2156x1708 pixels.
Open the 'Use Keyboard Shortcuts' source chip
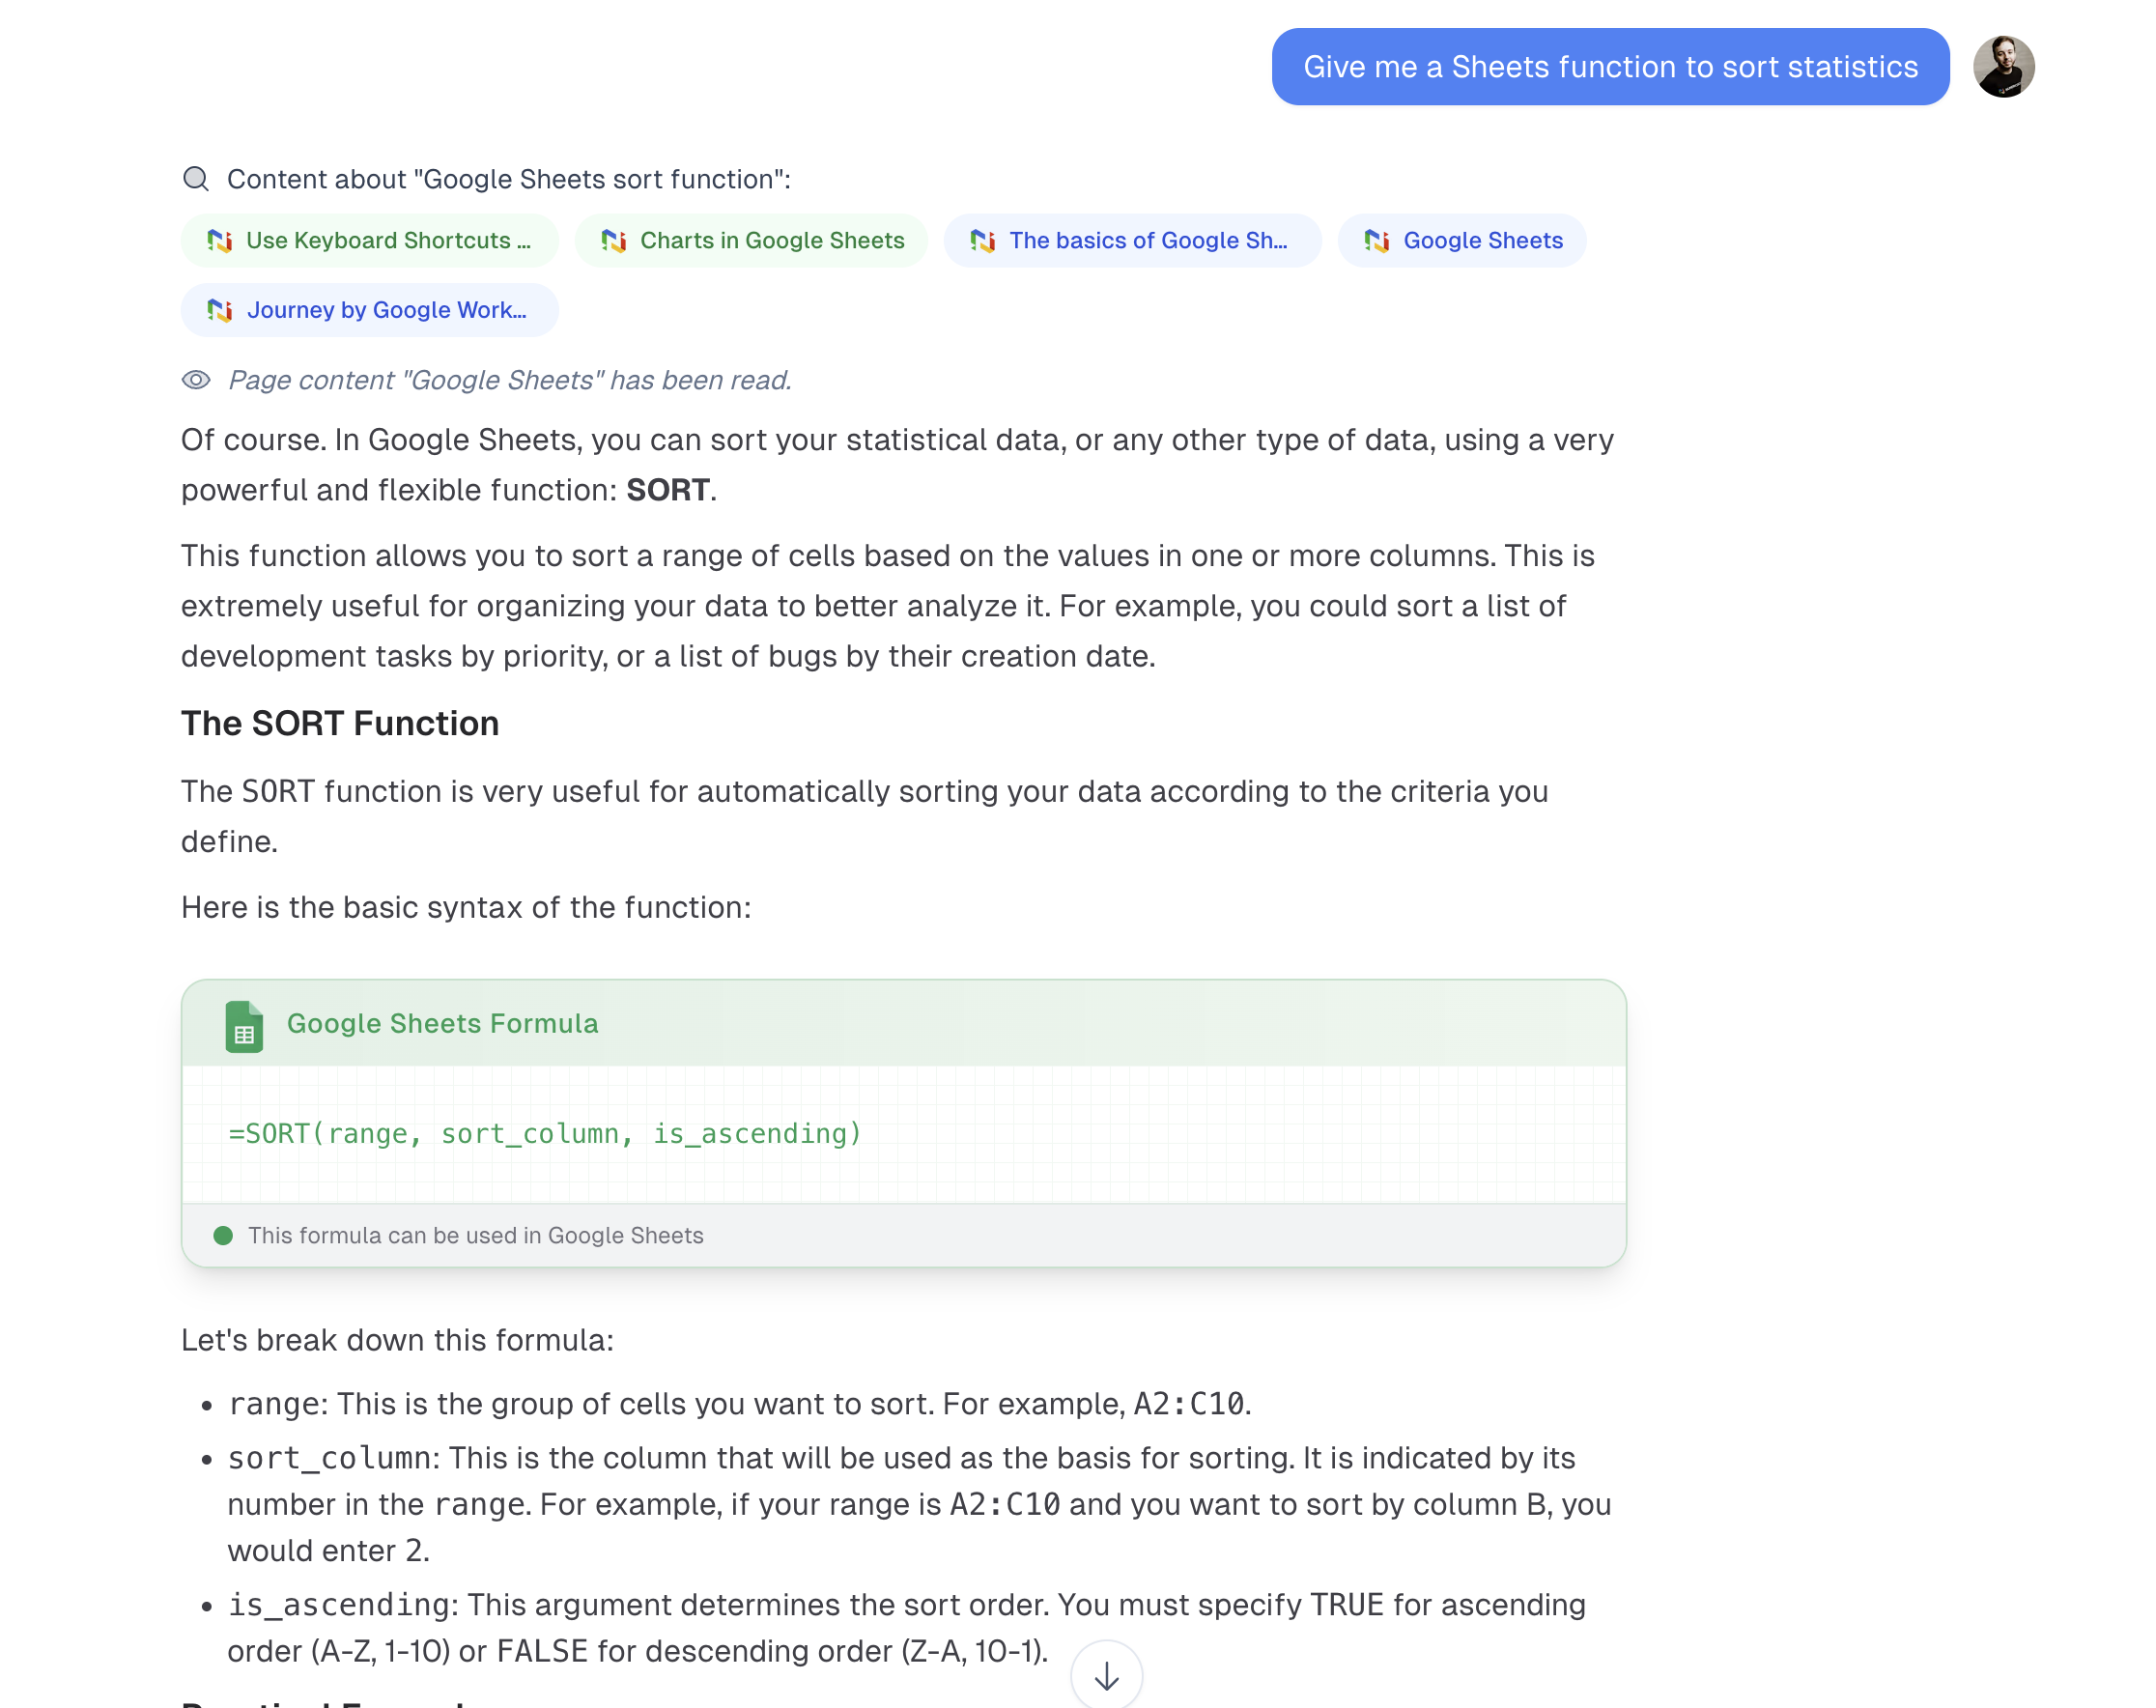(390, 240)
